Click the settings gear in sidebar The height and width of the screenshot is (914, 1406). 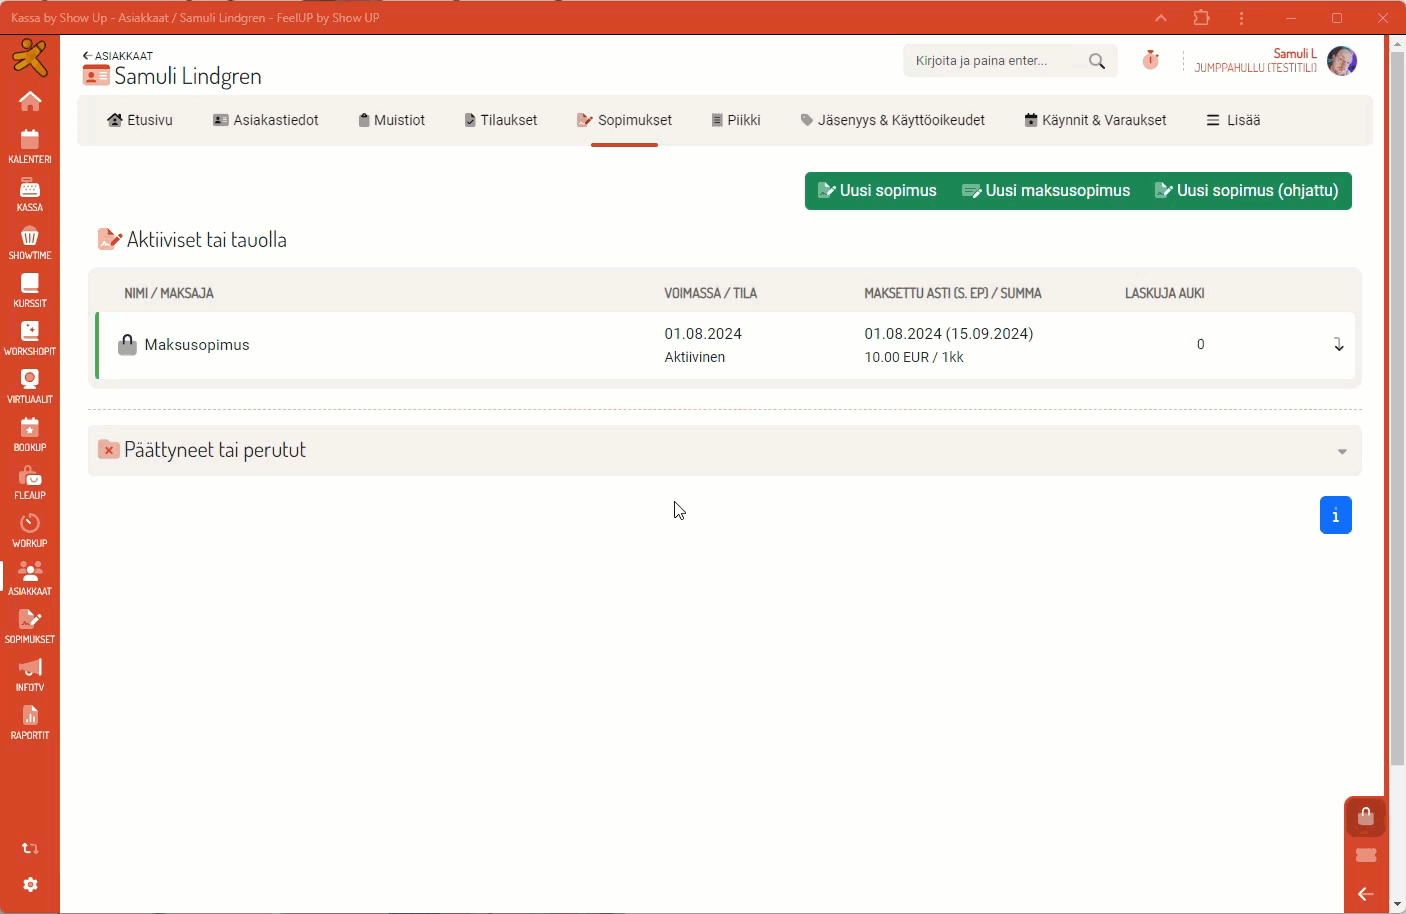(x=30, y=885)
